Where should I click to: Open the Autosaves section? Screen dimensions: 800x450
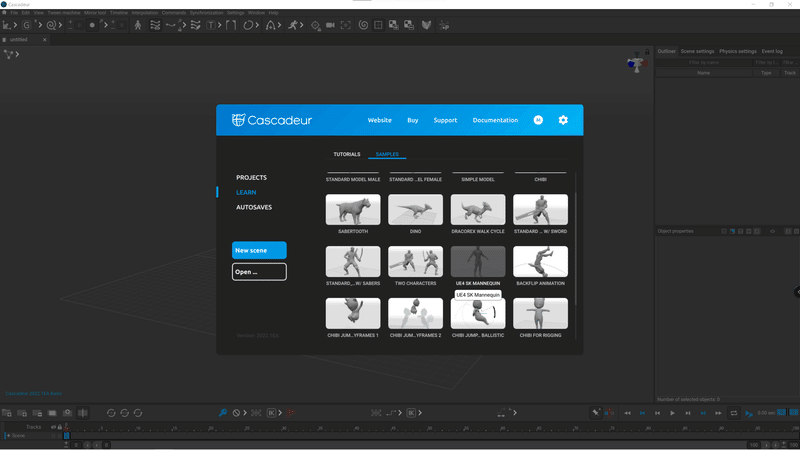[254, 207]
